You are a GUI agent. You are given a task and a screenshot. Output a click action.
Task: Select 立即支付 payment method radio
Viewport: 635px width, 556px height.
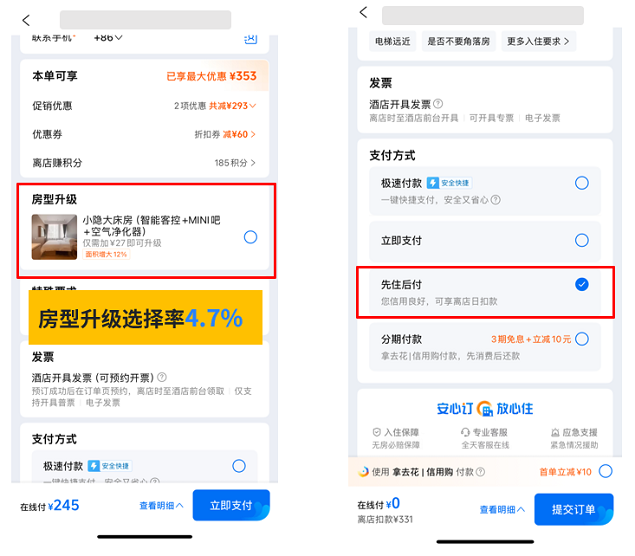[582, 241]
